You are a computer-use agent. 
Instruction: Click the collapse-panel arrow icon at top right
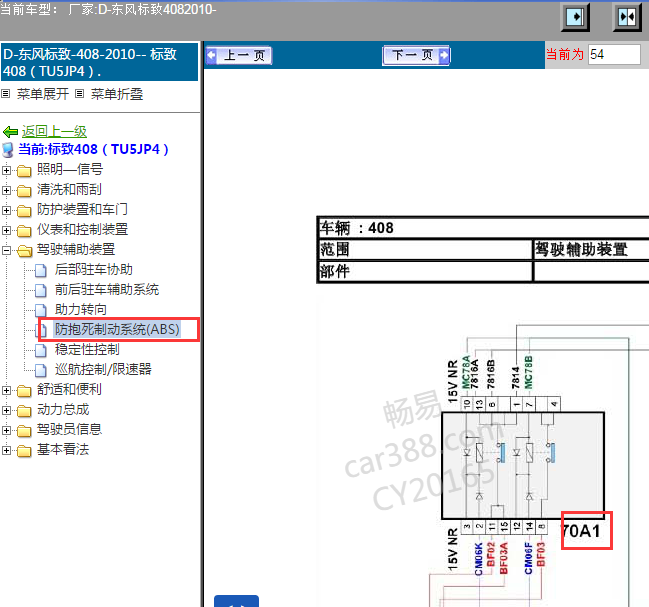tap(575, 17)
